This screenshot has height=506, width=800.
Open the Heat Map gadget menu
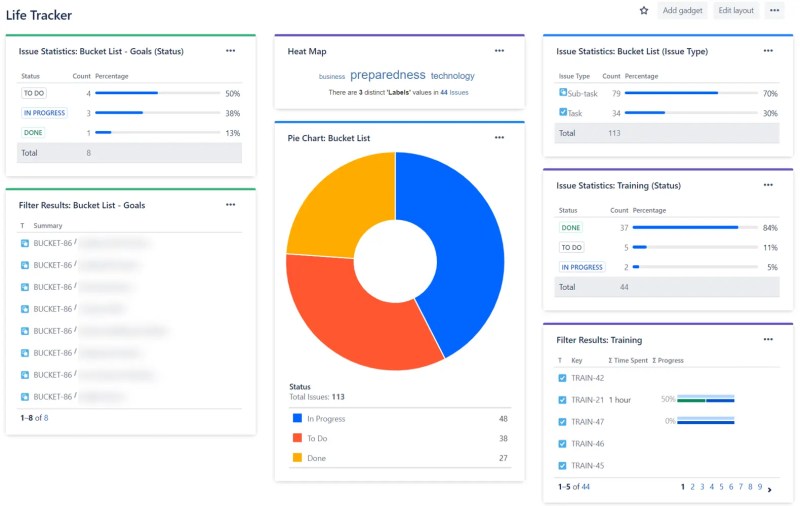[499, 50]
